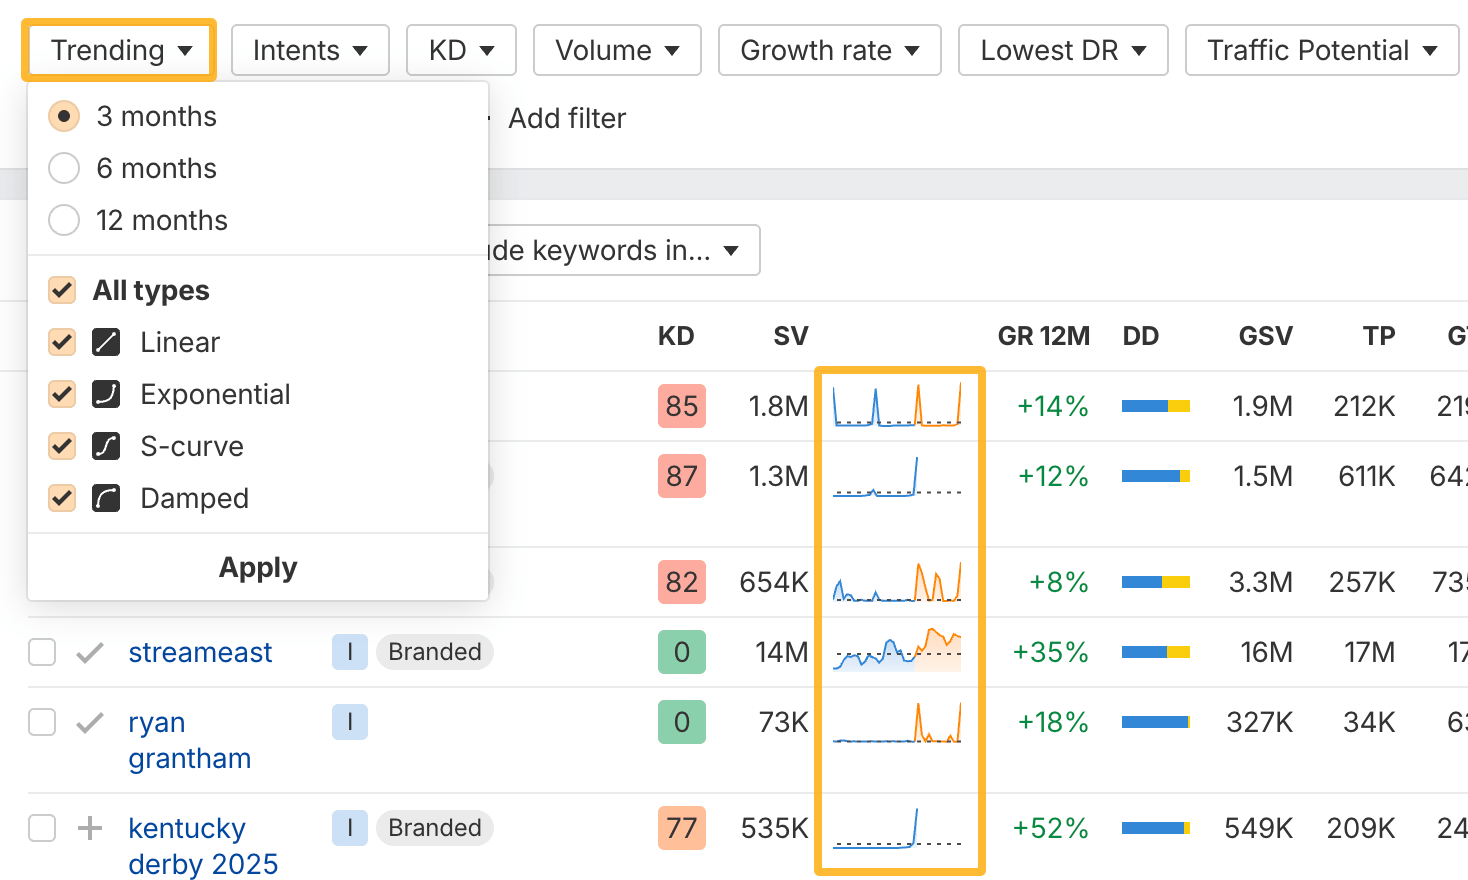The height and width of the screenshot is (880, 1468).
Task: Open the Lowest DR filter menu
Action: [x=1063, y=50]
